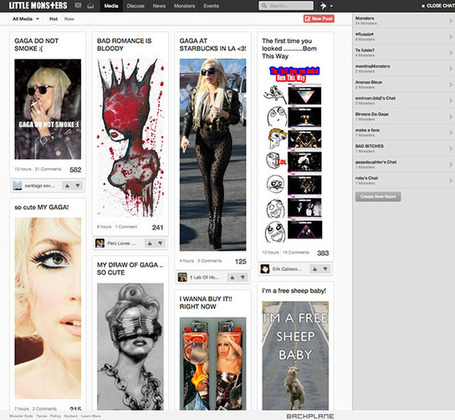Upvote the 'GAGA DO NOT SMOKE' post

67,186
